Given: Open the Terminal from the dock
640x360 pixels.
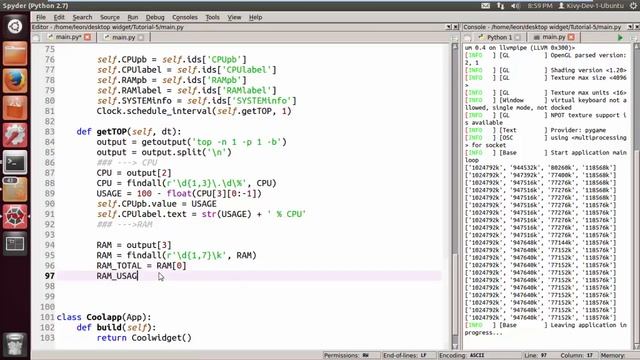Looking at the screenshot, I should (15, 162).
